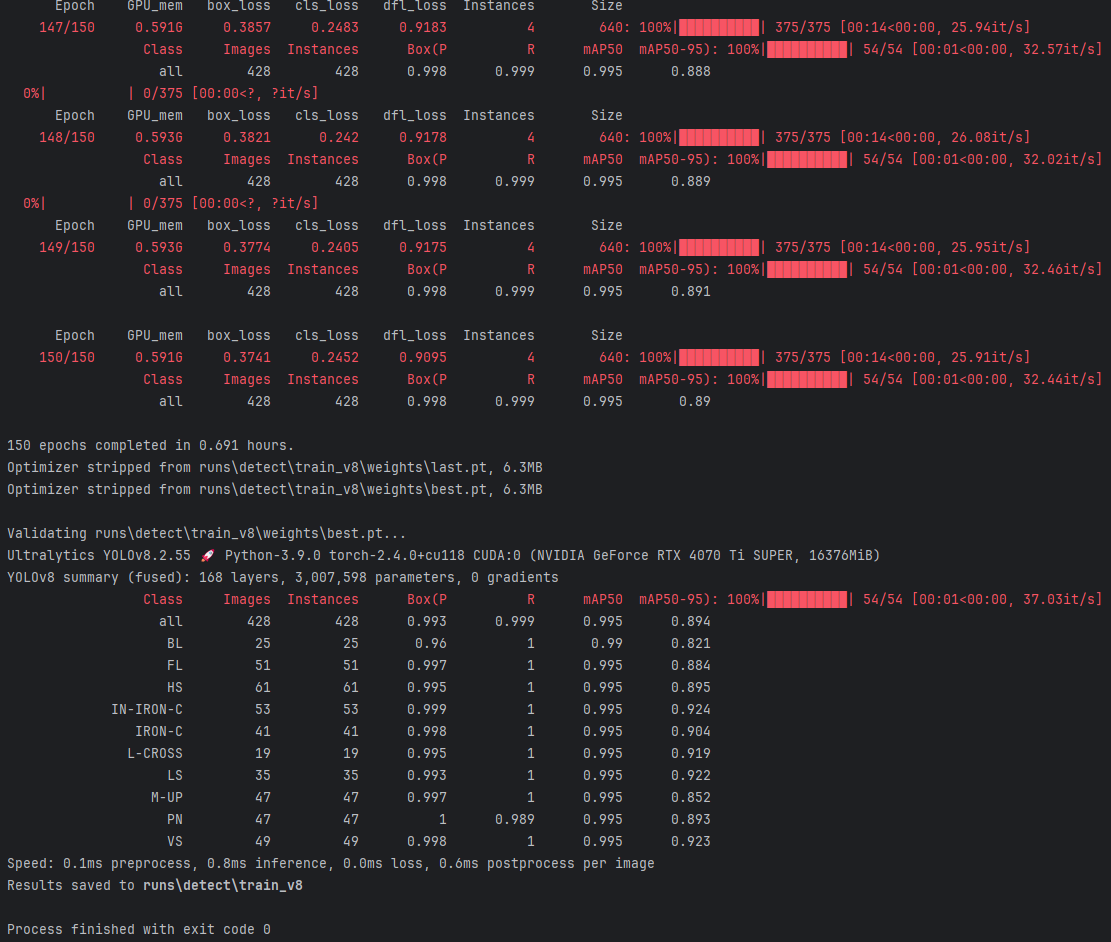Click the 150 epochs completed in 0.691 hours line
This screenshot has width=1111, height=942.
click(150, 445)
